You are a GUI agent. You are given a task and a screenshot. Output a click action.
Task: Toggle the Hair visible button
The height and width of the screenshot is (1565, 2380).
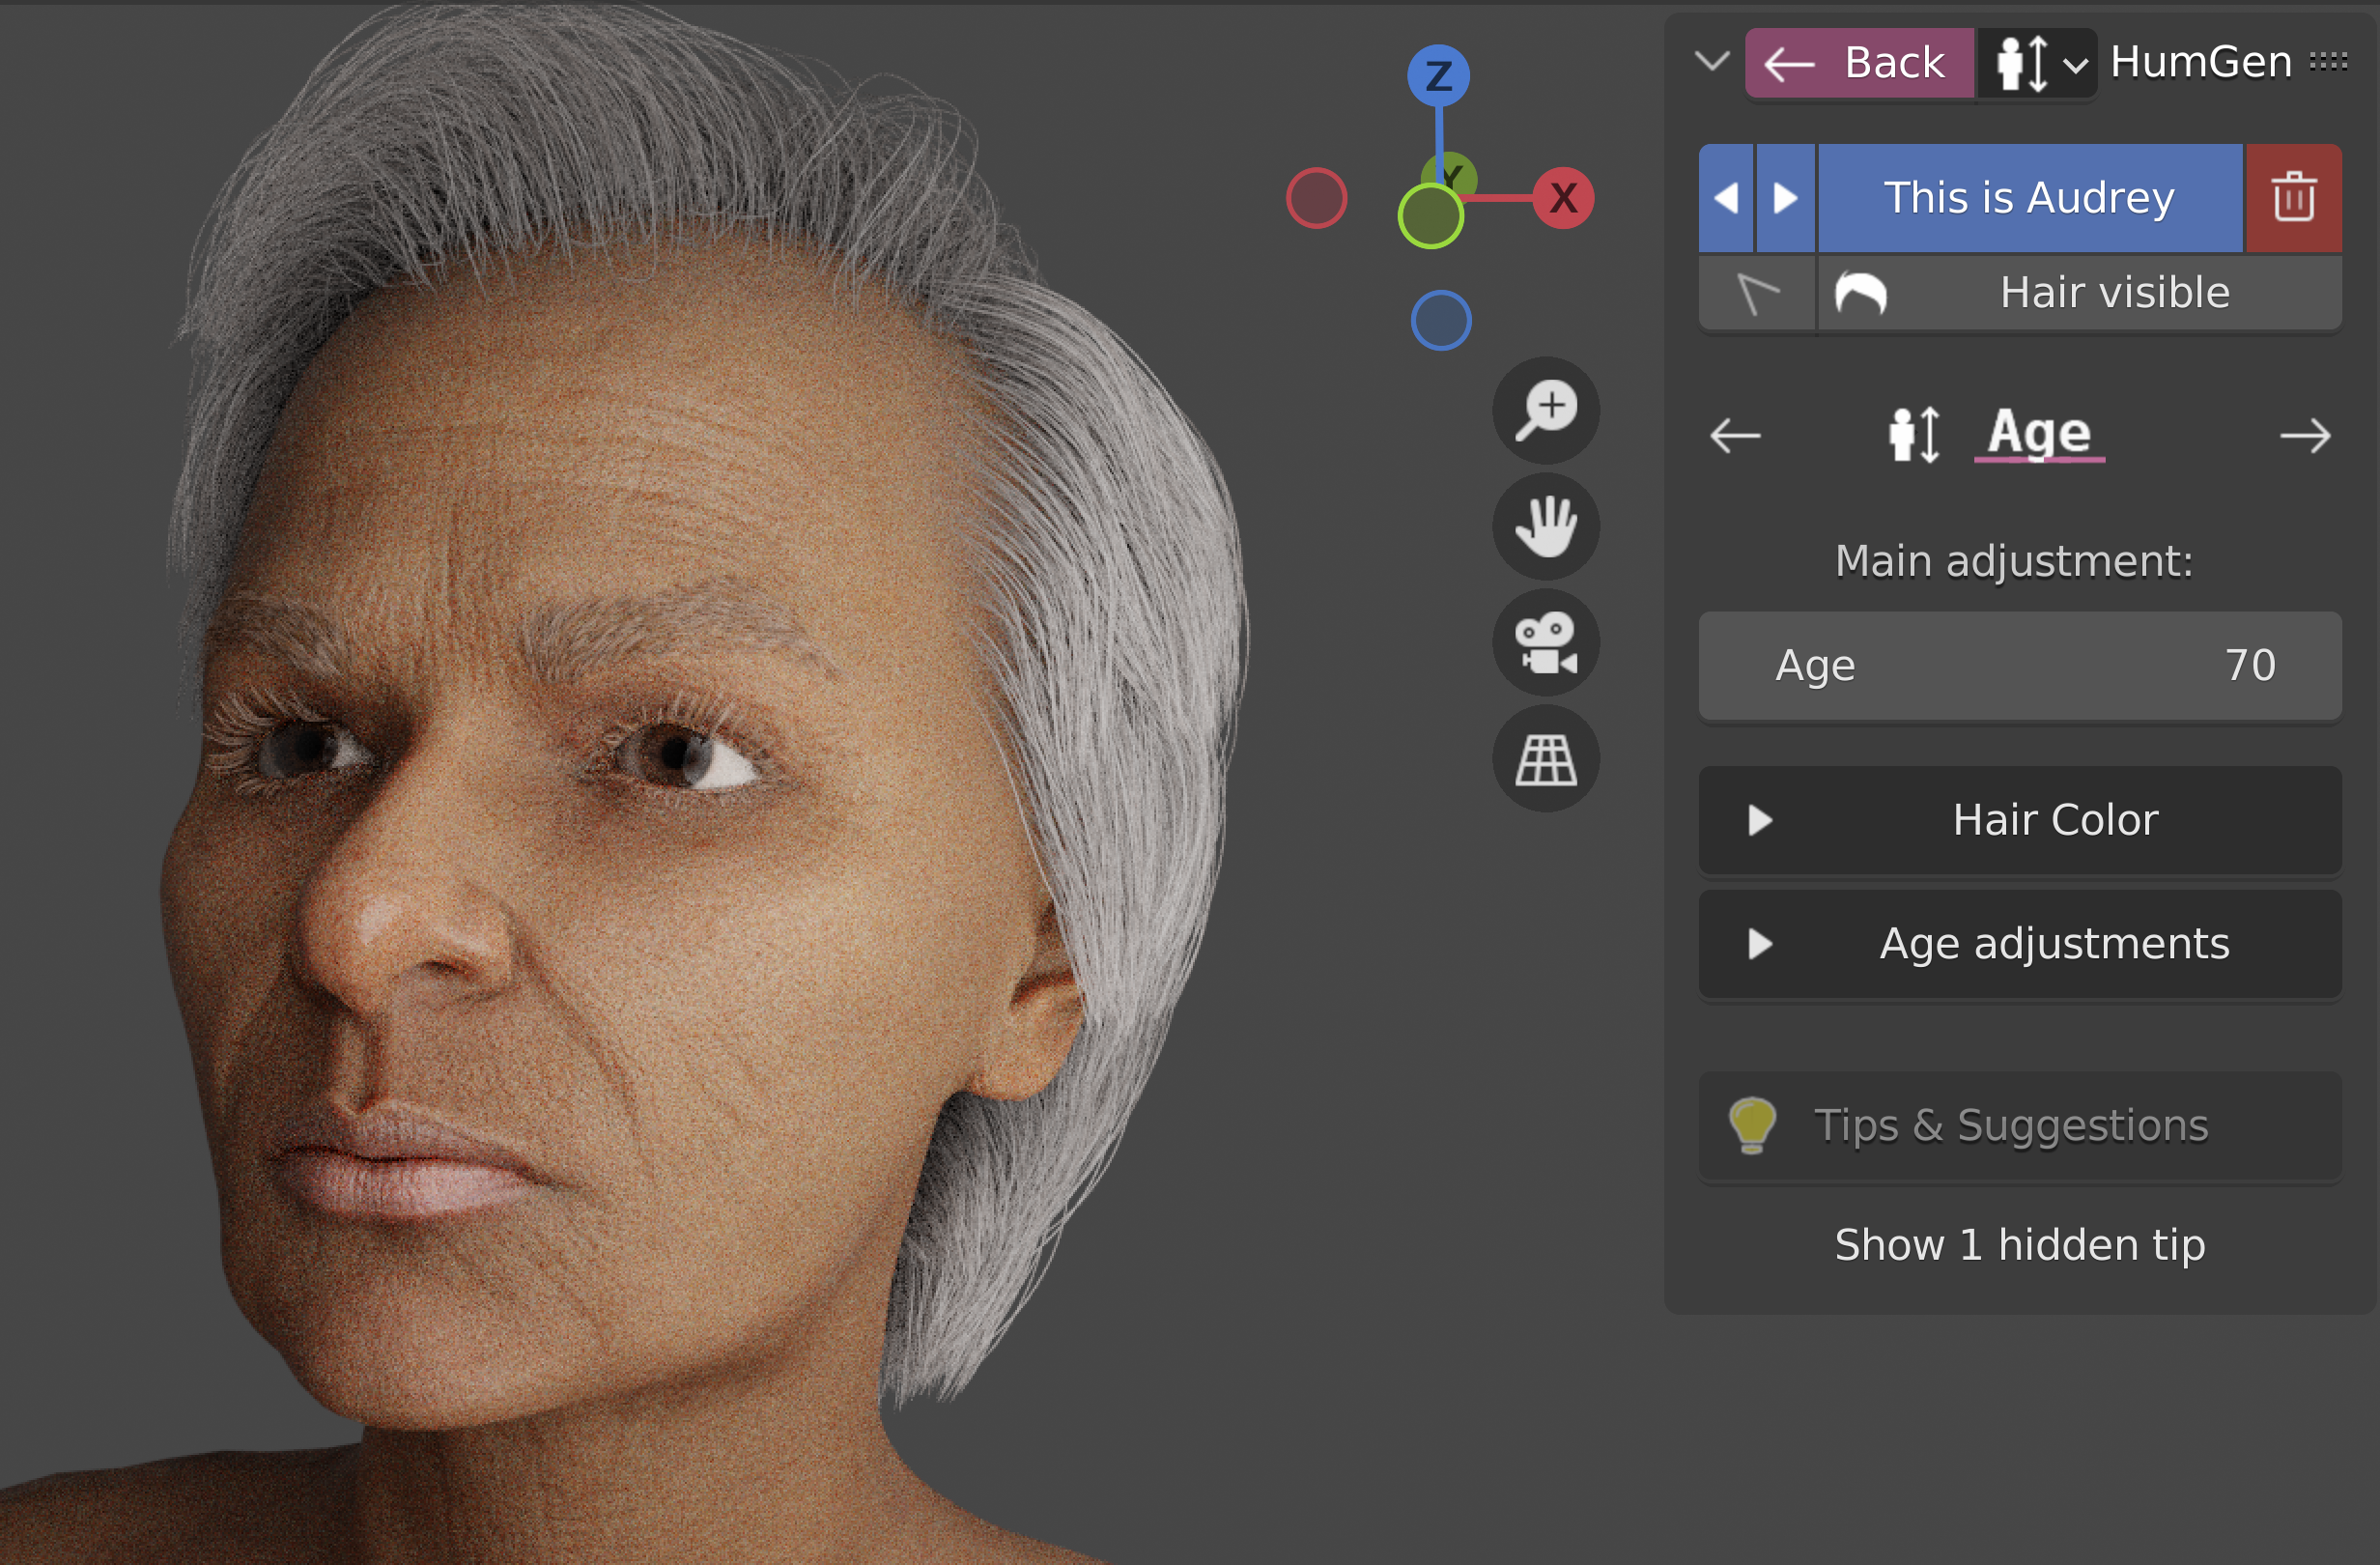point(2080,293)
